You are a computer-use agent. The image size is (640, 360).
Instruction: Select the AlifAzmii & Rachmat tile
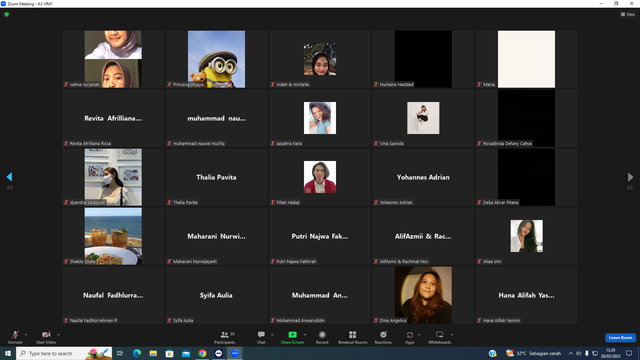pyautogui.click(x=423, y=236)
